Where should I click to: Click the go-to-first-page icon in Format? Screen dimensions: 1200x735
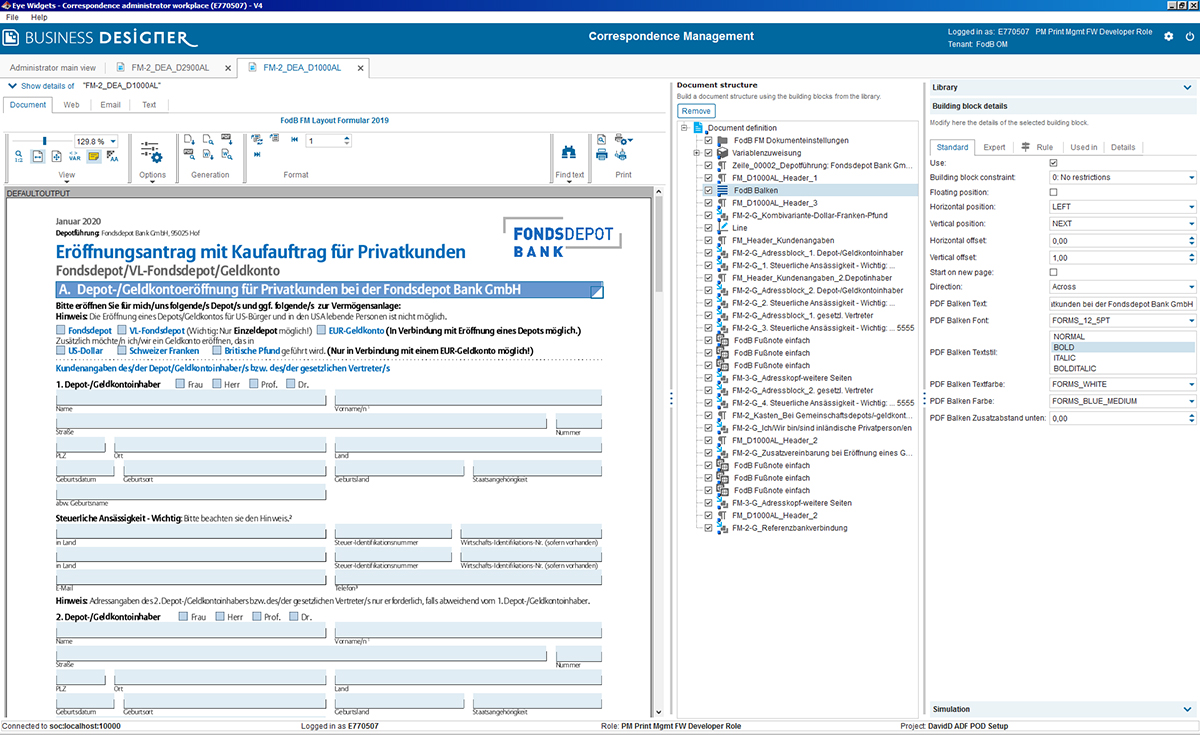coord(295,140)
